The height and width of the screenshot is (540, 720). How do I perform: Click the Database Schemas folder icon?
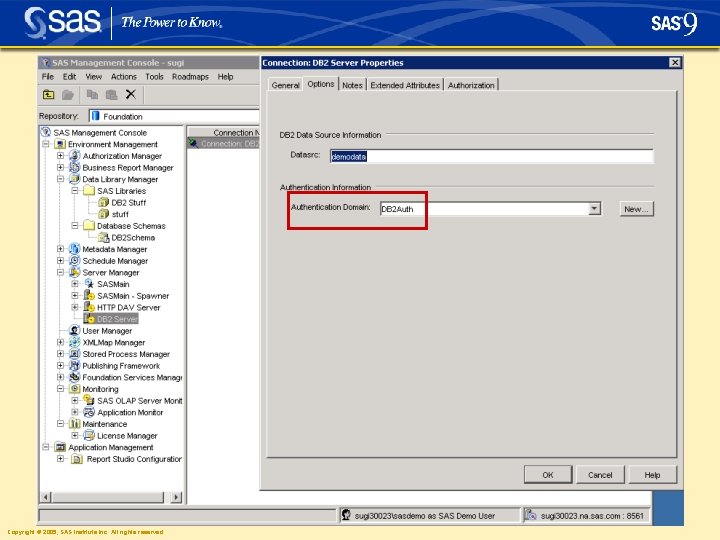pyautogui.click(x=89, y=225)
